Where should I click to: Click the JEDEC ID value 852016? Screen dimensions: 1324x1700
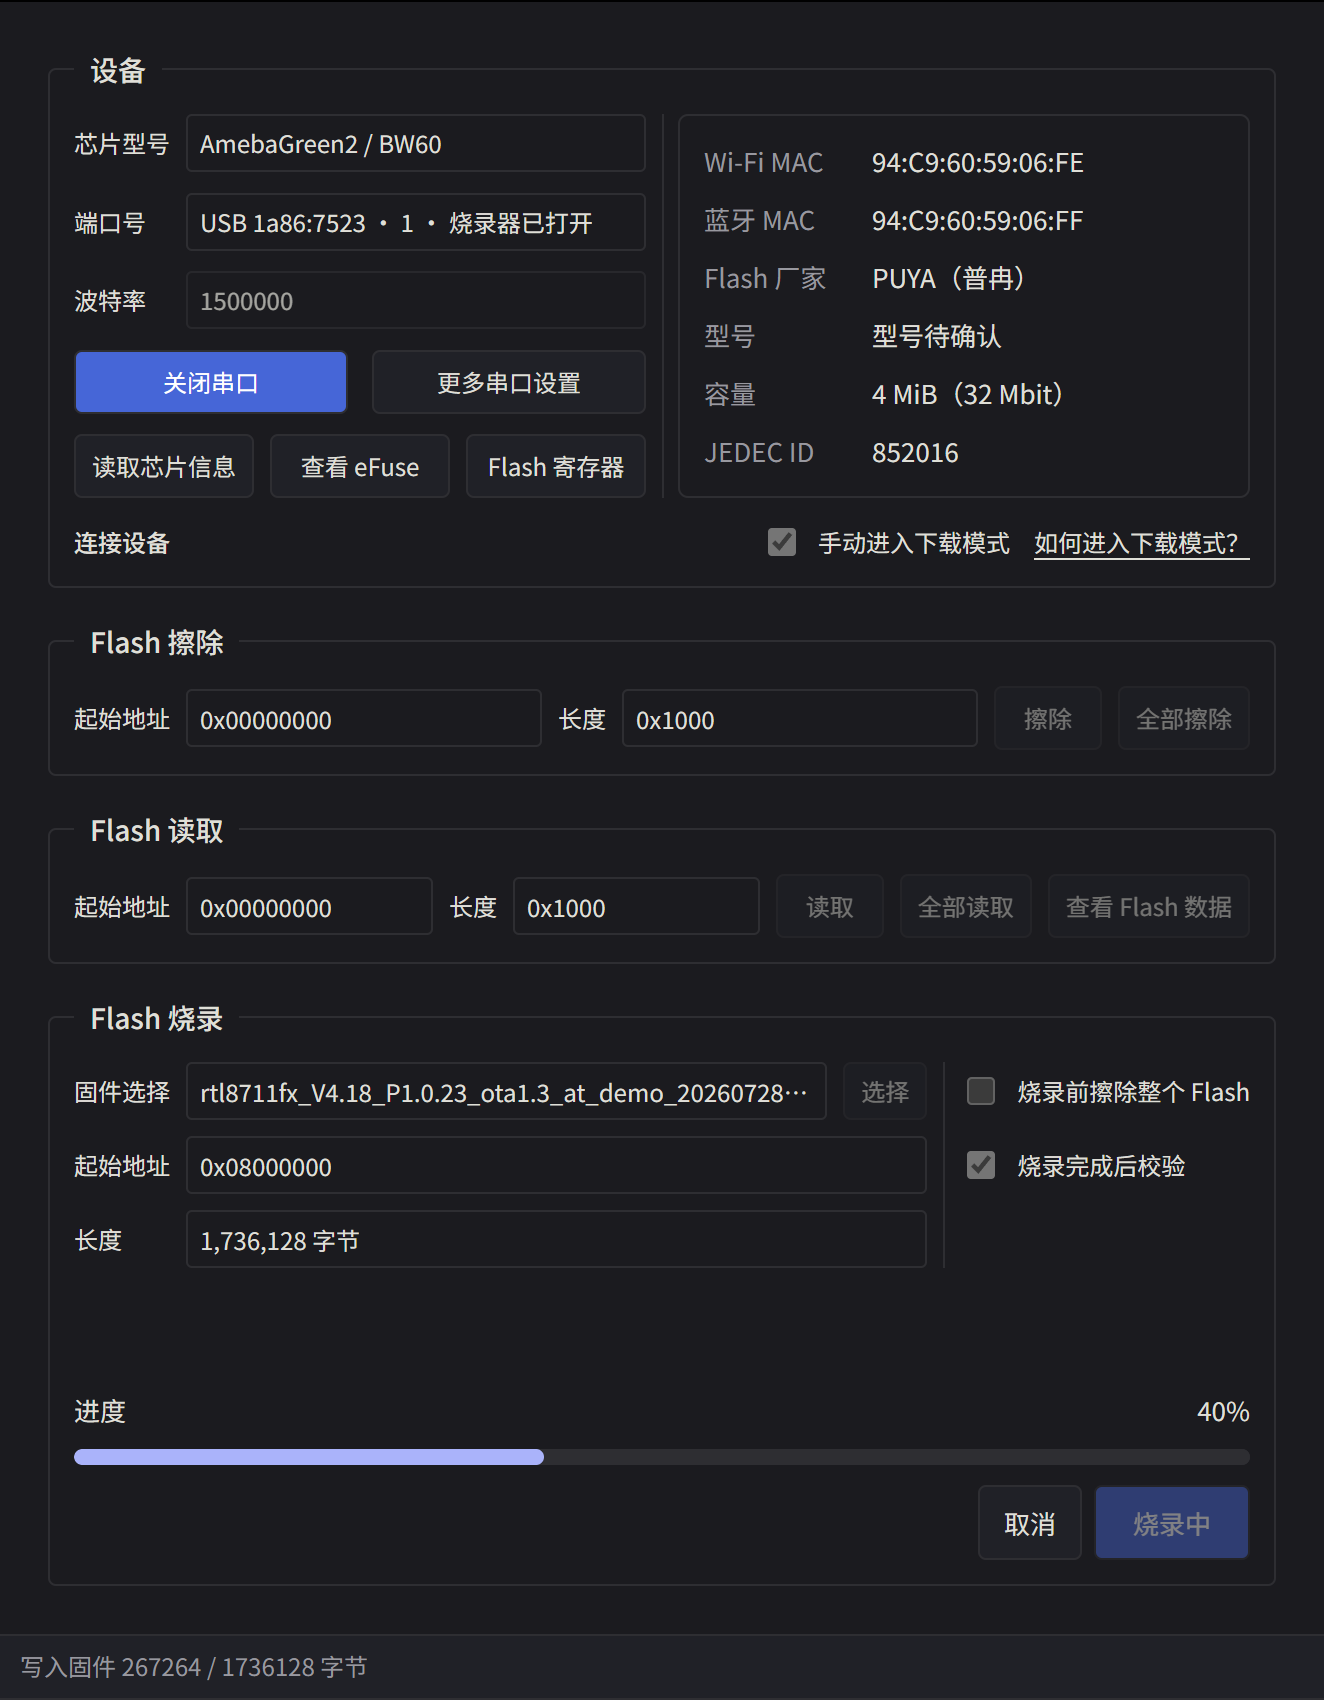coord(915,453)
